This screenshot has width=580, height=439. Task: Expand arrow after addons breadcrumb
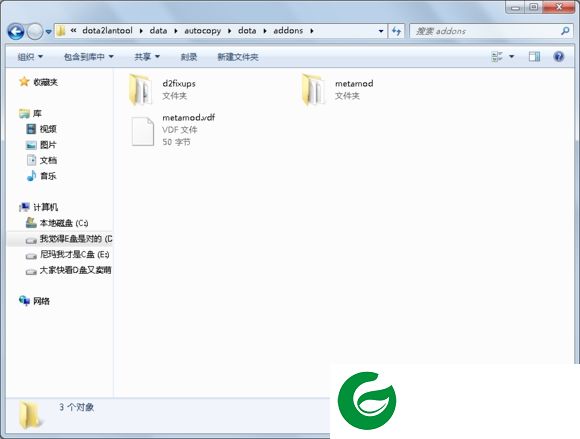coord(312,31)
